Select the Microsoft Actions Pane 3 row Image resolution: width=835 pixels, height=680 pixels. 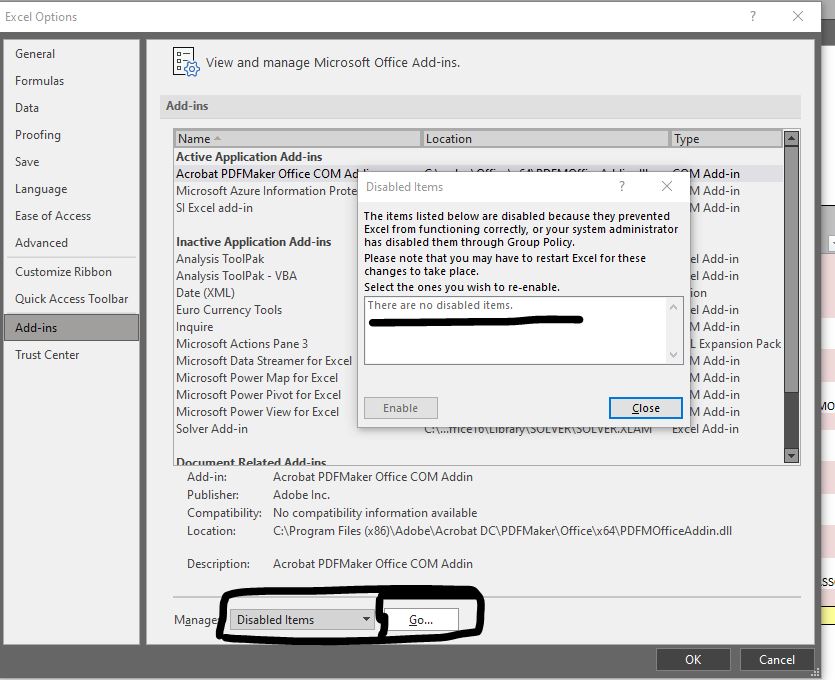pyautogui.click(x=267, y=345)
